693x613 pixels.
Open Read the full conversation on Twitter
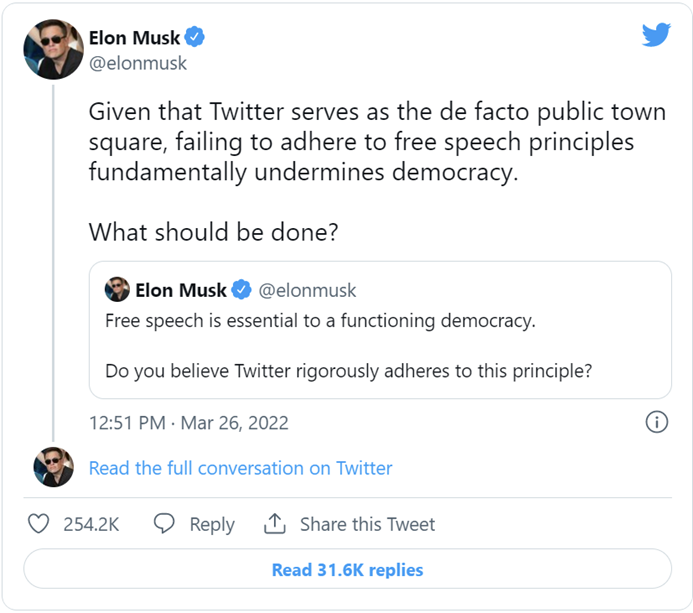point(240,468)
